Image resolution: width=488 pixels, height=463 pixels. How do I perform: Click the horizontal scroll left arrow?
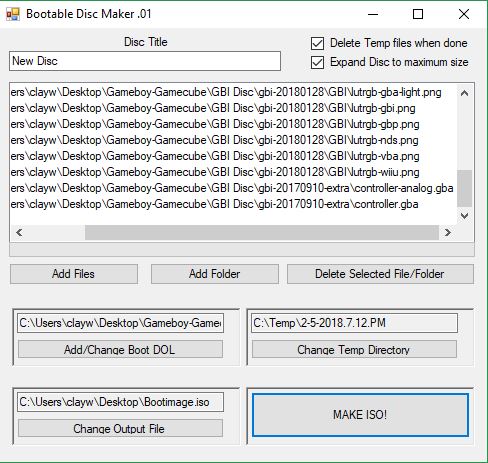click(x=19, y=232)
